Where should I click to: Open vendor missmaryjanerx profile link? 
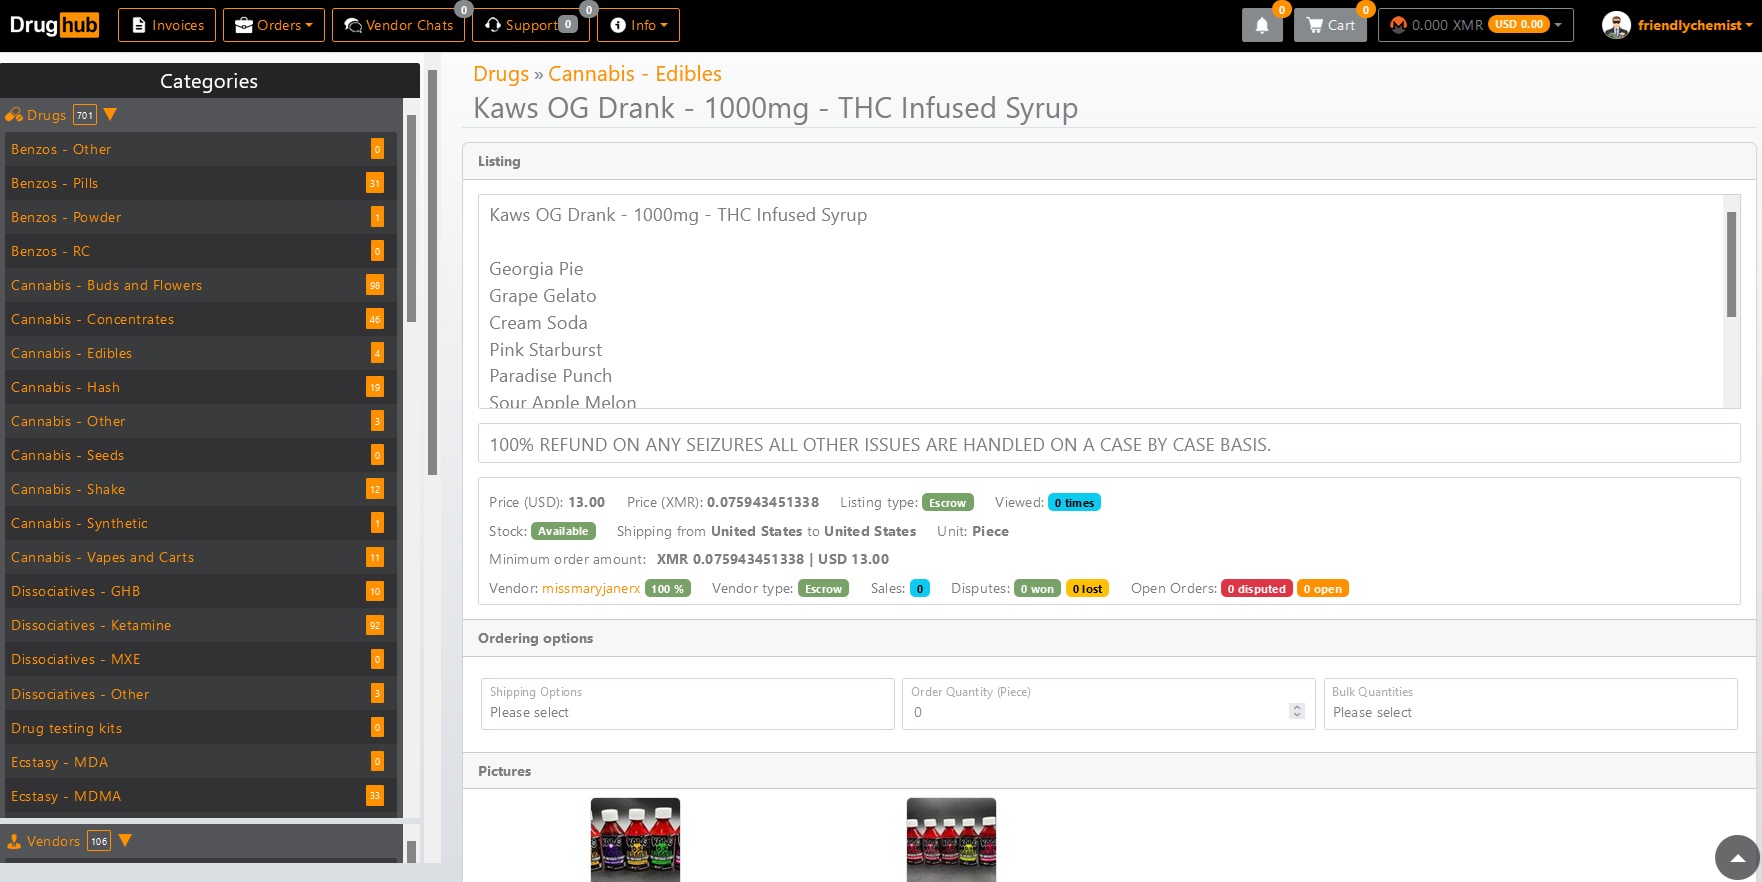click(591, 588)
